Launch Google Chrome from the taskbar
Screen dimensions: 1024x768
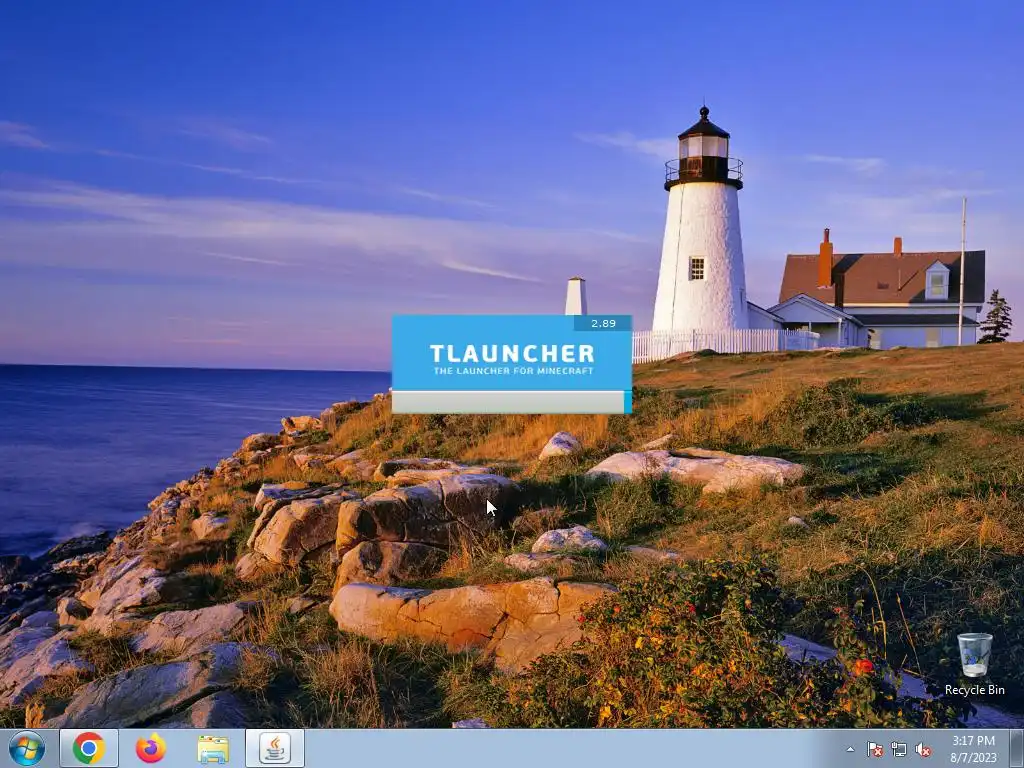(x=89, y=748)
